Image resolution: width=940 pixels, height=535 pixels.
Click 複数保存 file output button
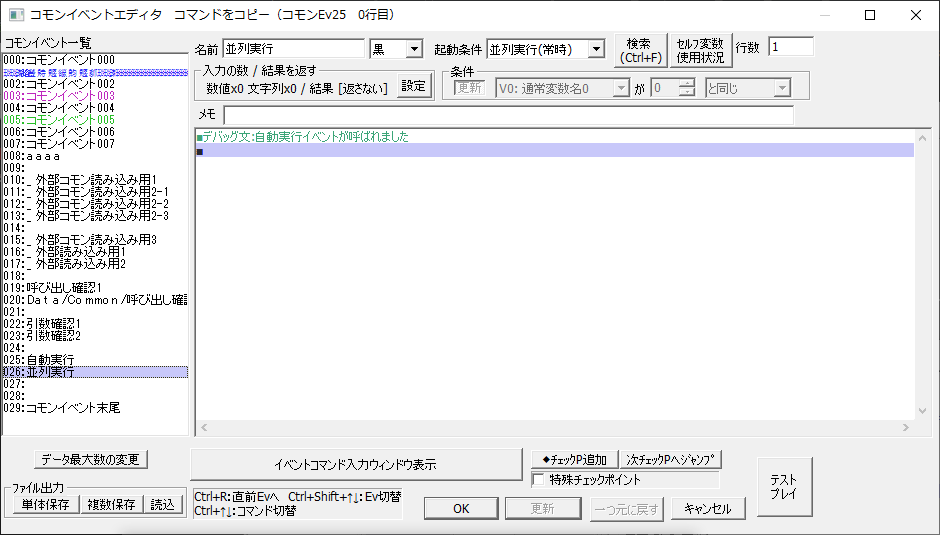[x=112, y=504]
